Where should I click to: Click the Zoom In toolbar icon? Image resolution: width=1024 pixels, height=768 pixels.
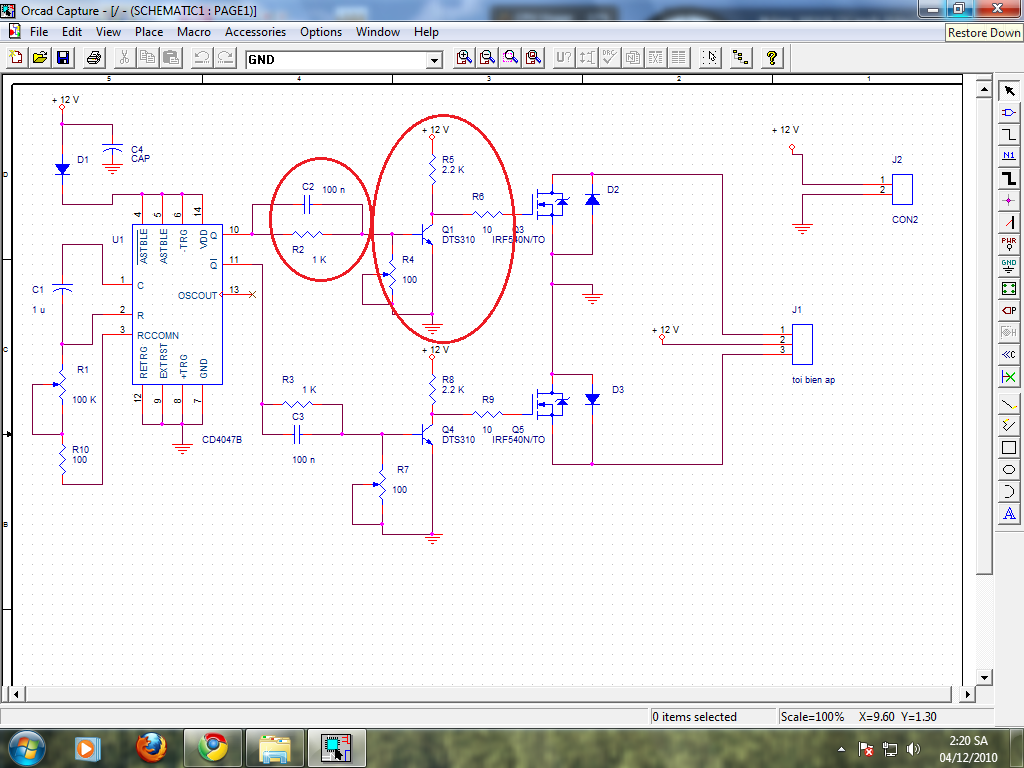(x=464, y=58)
